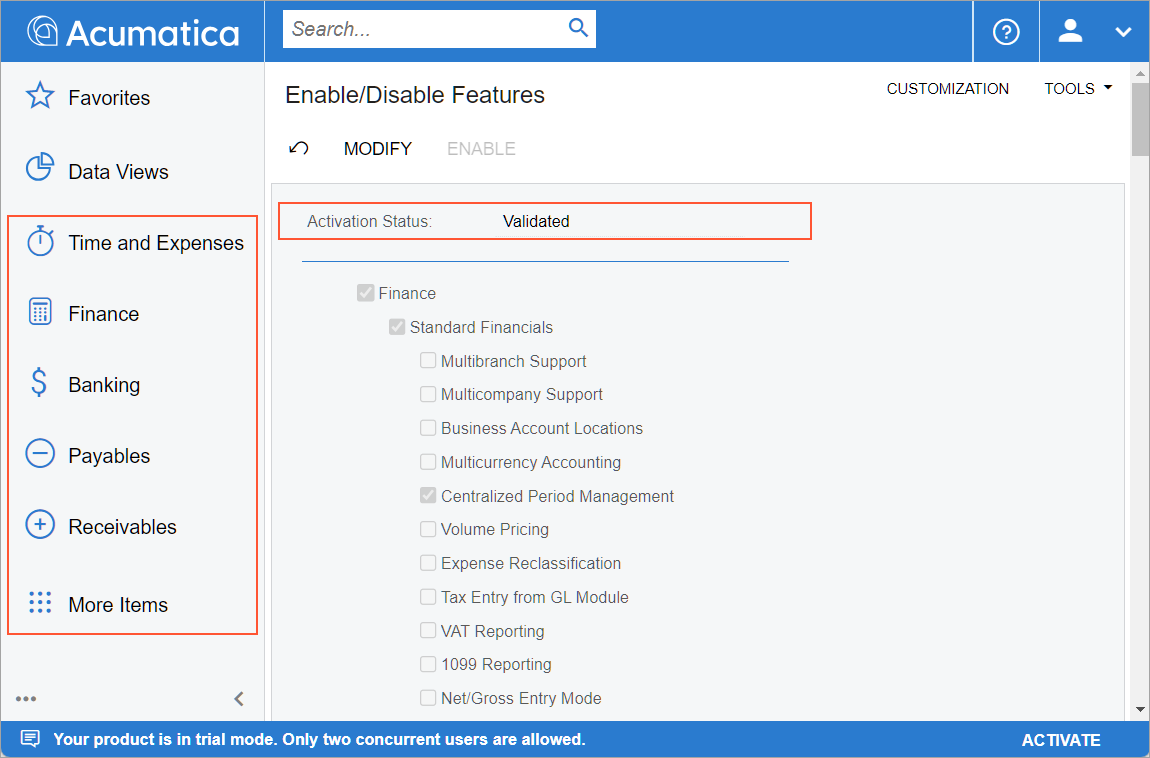The height and width of the screenshot is (758, 1150).
Task: Open Favorites star icon in sidebar
Action: [x=40, y=97]
